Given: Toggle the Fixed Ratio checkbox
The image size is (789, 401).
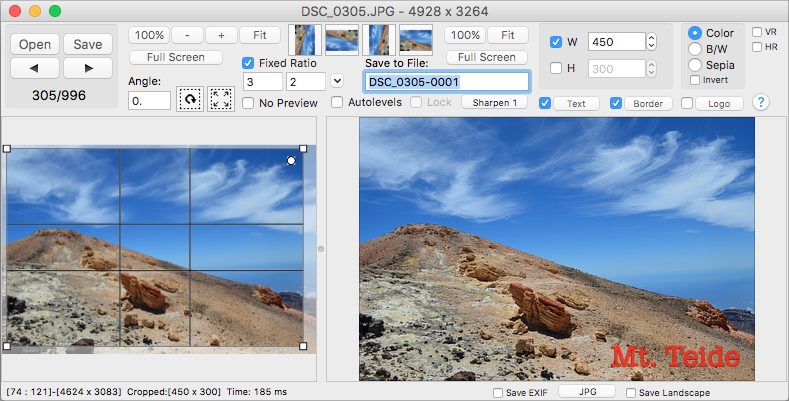Looking at the screenshot, I should click(x=248, y=63).
